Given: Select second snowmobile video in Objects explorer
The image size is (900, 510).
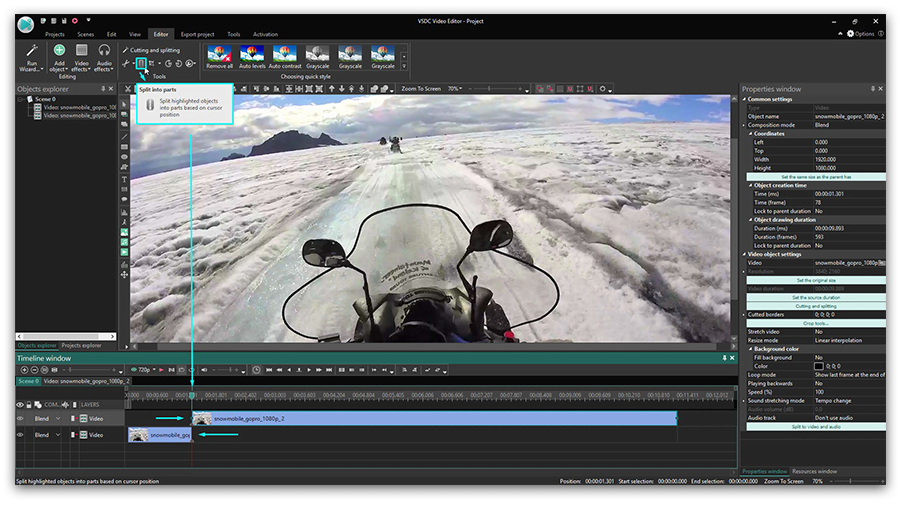Looking at the screenshot, I should [x=75, y=115].
